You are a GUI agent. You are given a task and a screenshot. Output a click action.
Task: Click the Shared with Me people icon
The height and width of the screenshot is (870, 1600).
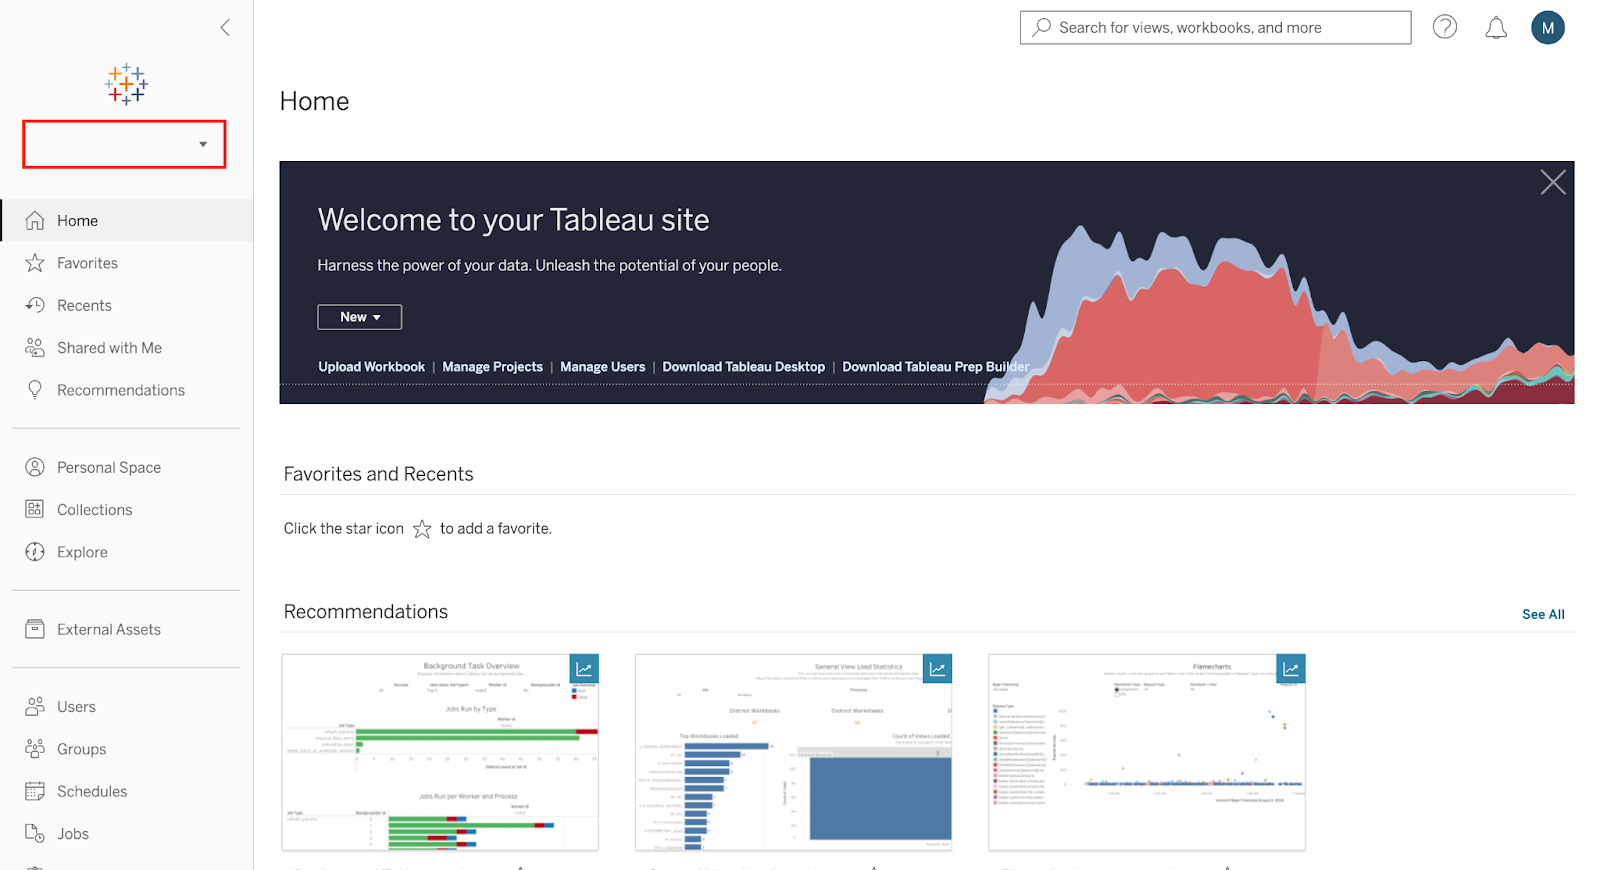click(35, 348)
